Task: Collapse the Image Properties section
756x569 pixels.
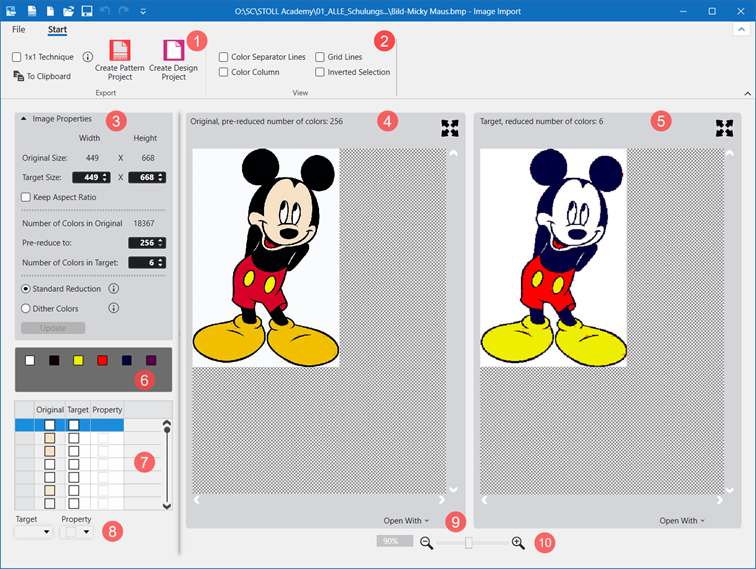Action: click(x=24, y=118)
